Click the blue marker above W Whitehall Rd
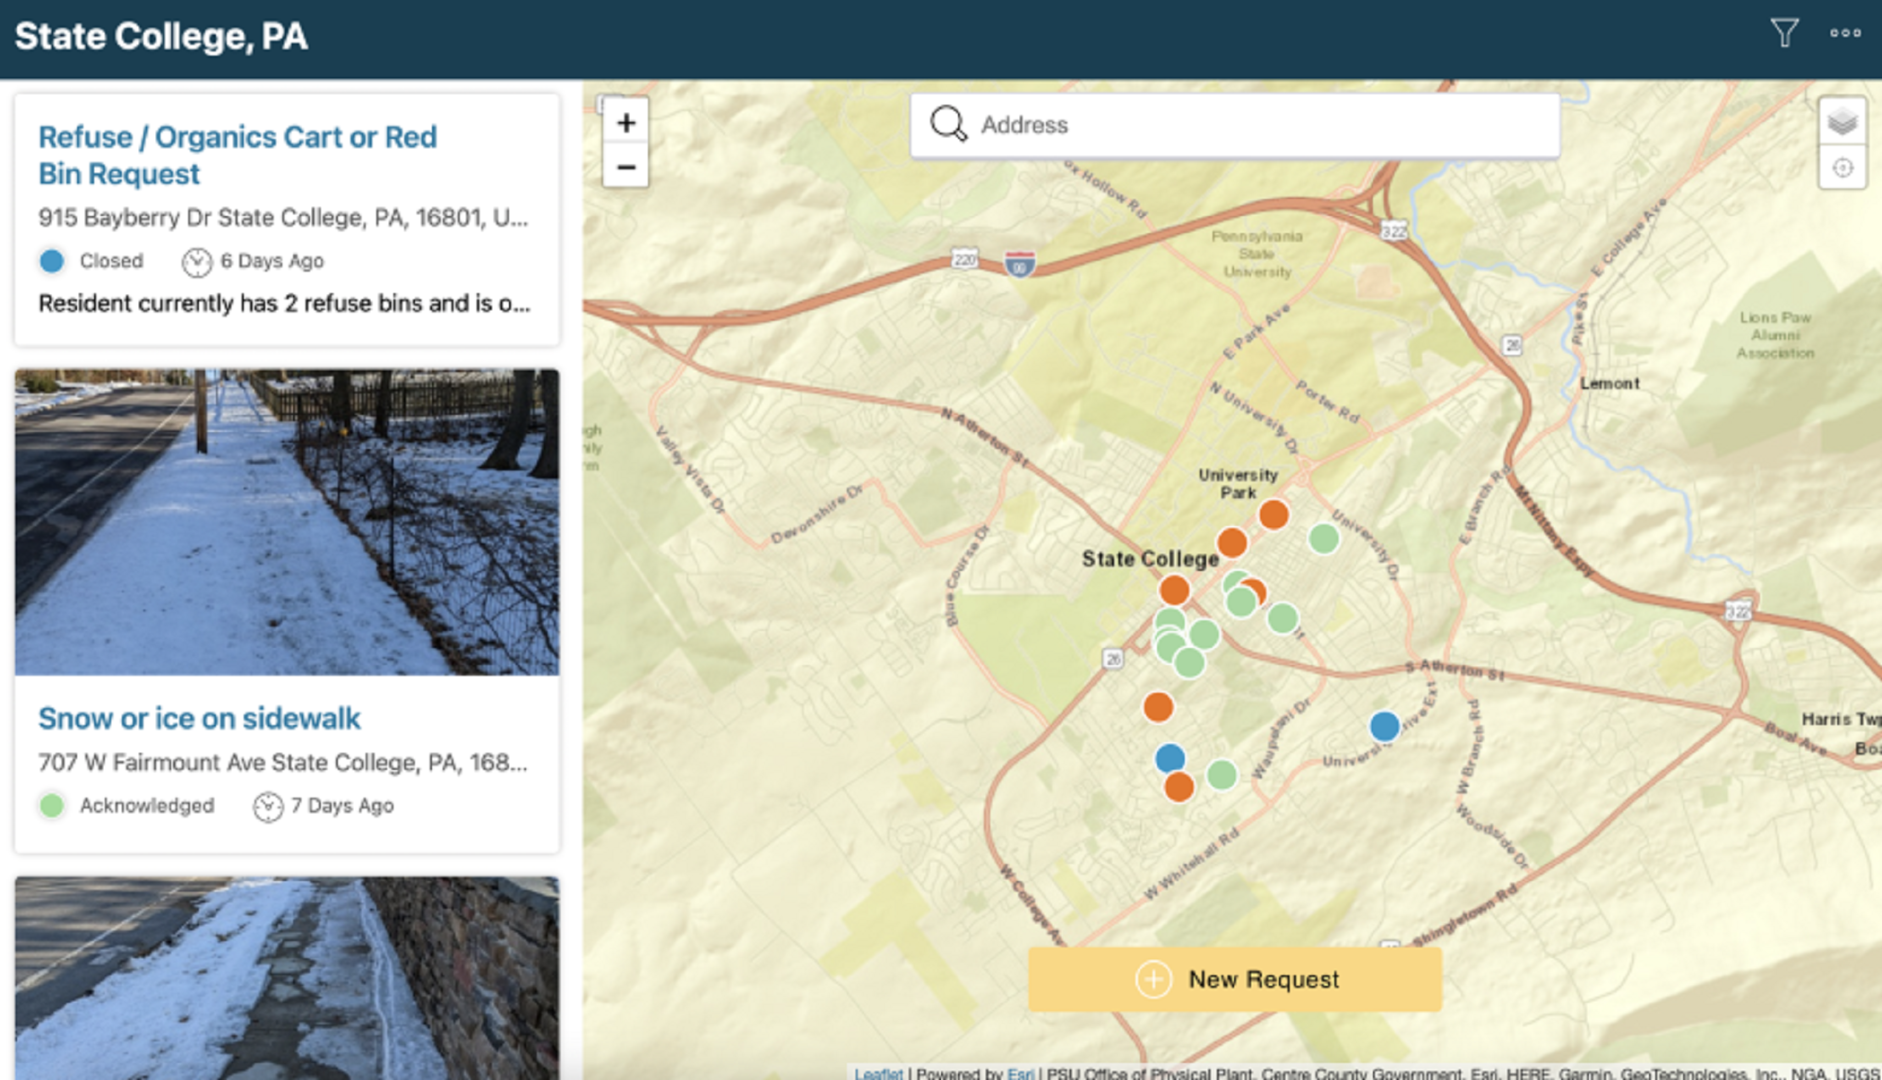Image resolution: width=1882 pixels, height=1080 pixels. 1170,758
